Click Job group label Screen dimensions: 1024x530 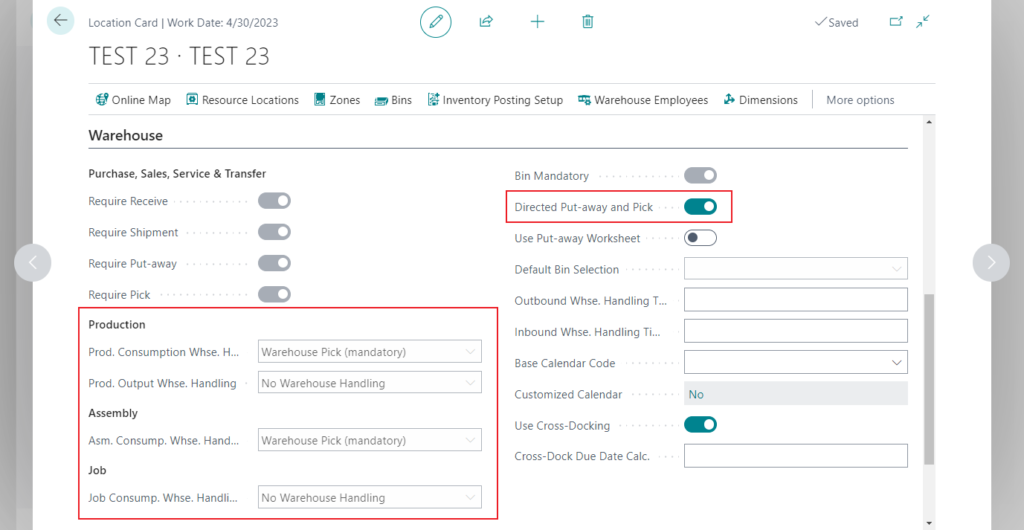[97, 469]
